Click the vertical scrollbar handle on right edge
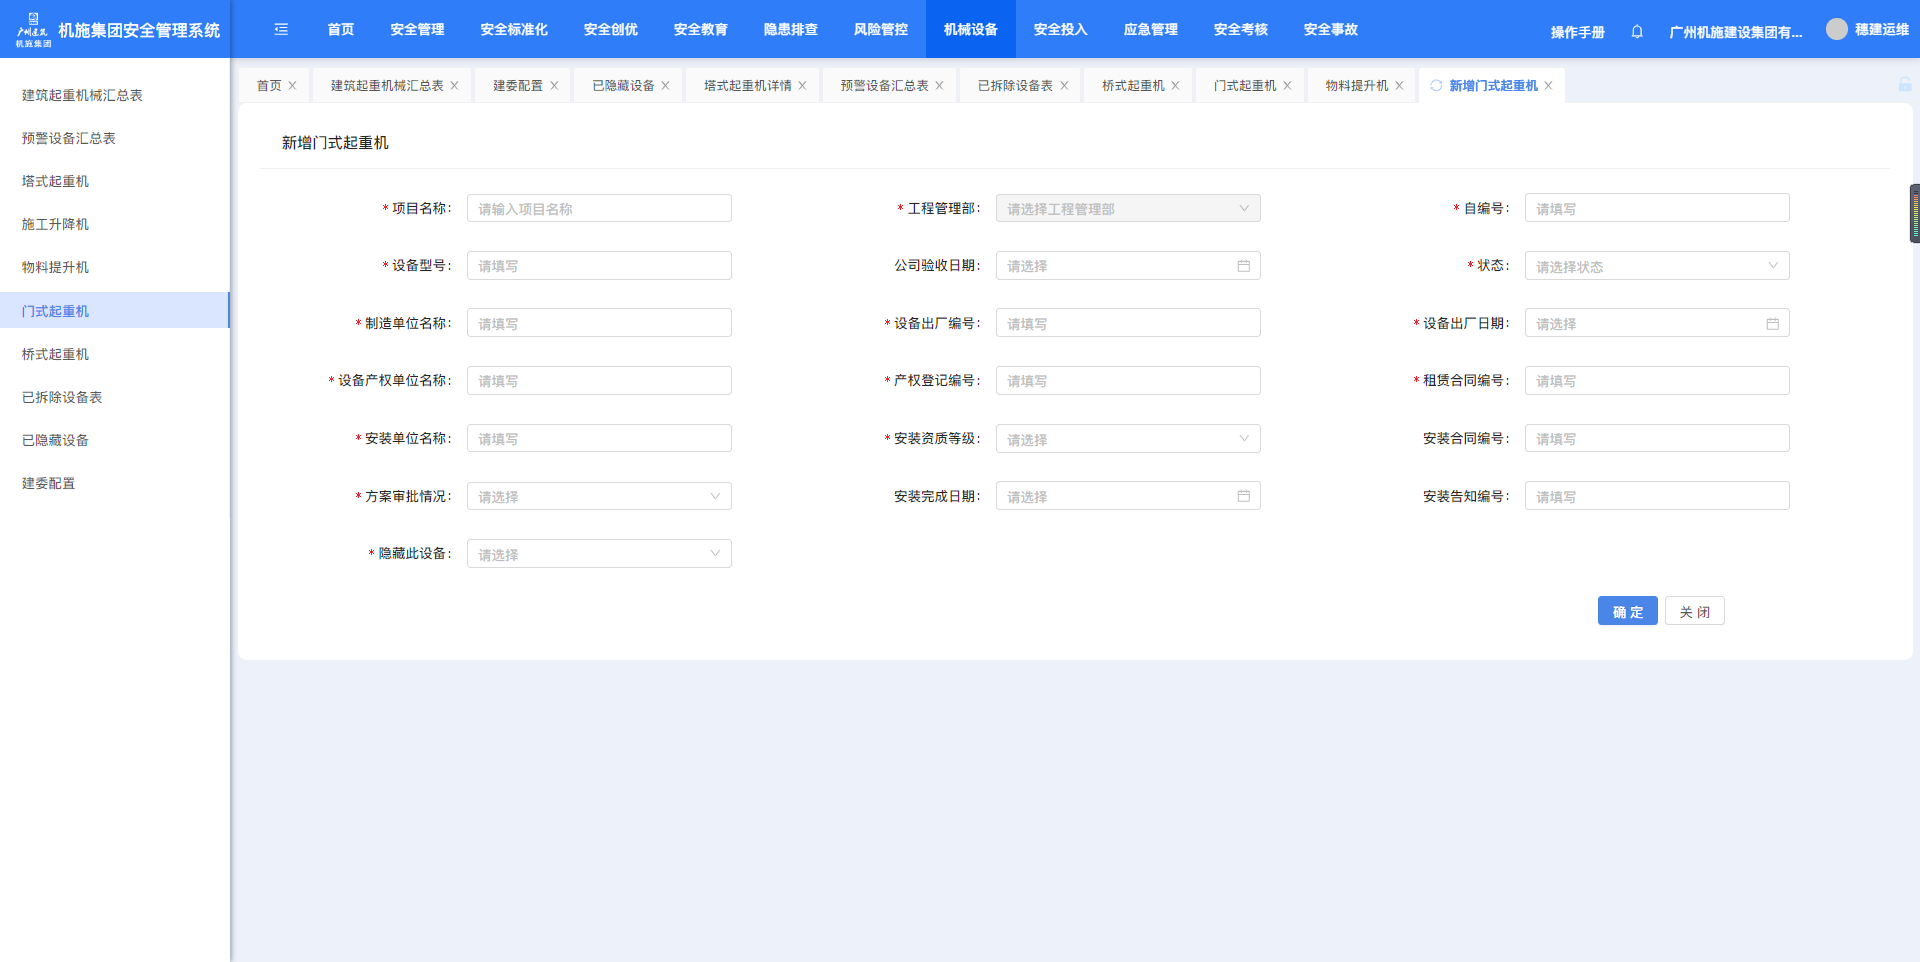 click(x=1914, y=213)
